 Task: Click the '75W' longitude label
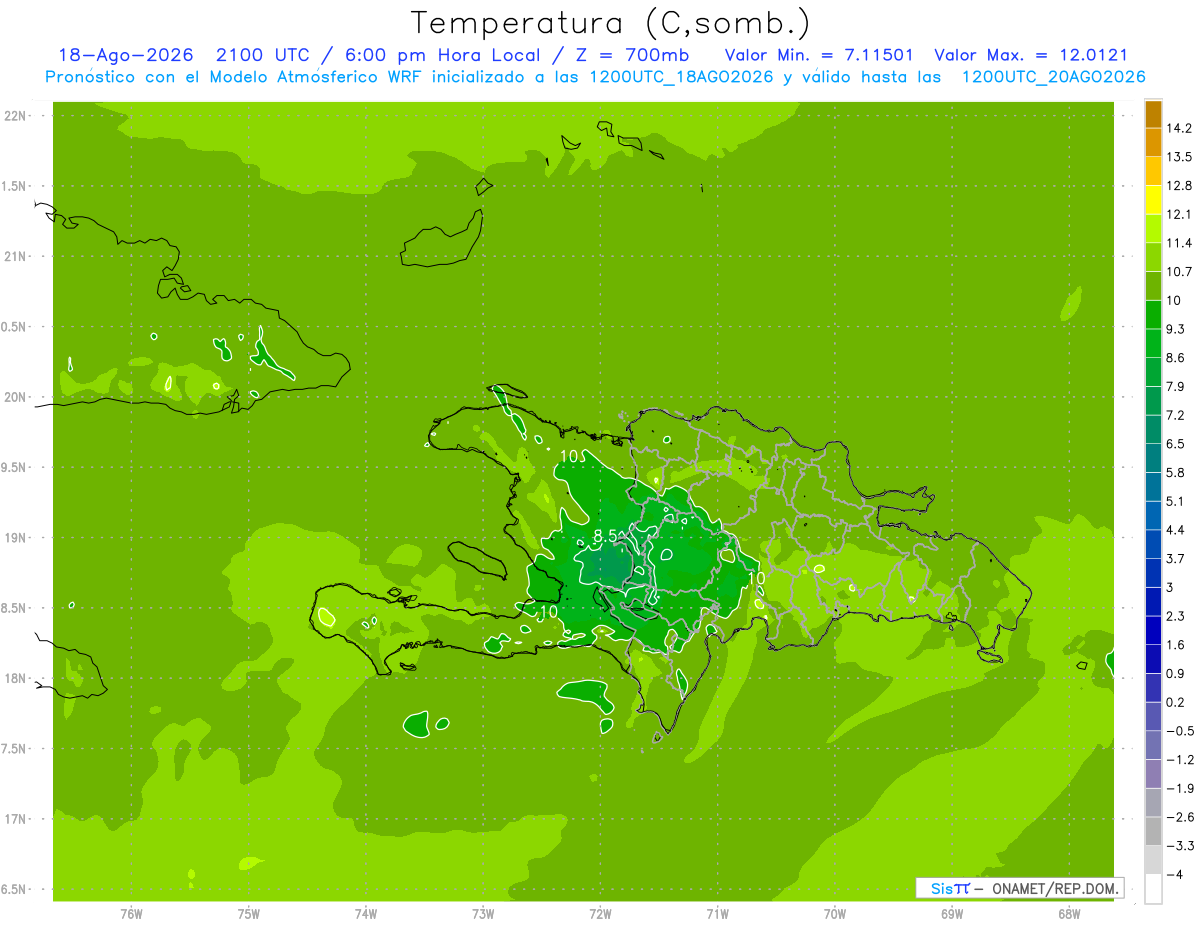(x=249, y=913)
